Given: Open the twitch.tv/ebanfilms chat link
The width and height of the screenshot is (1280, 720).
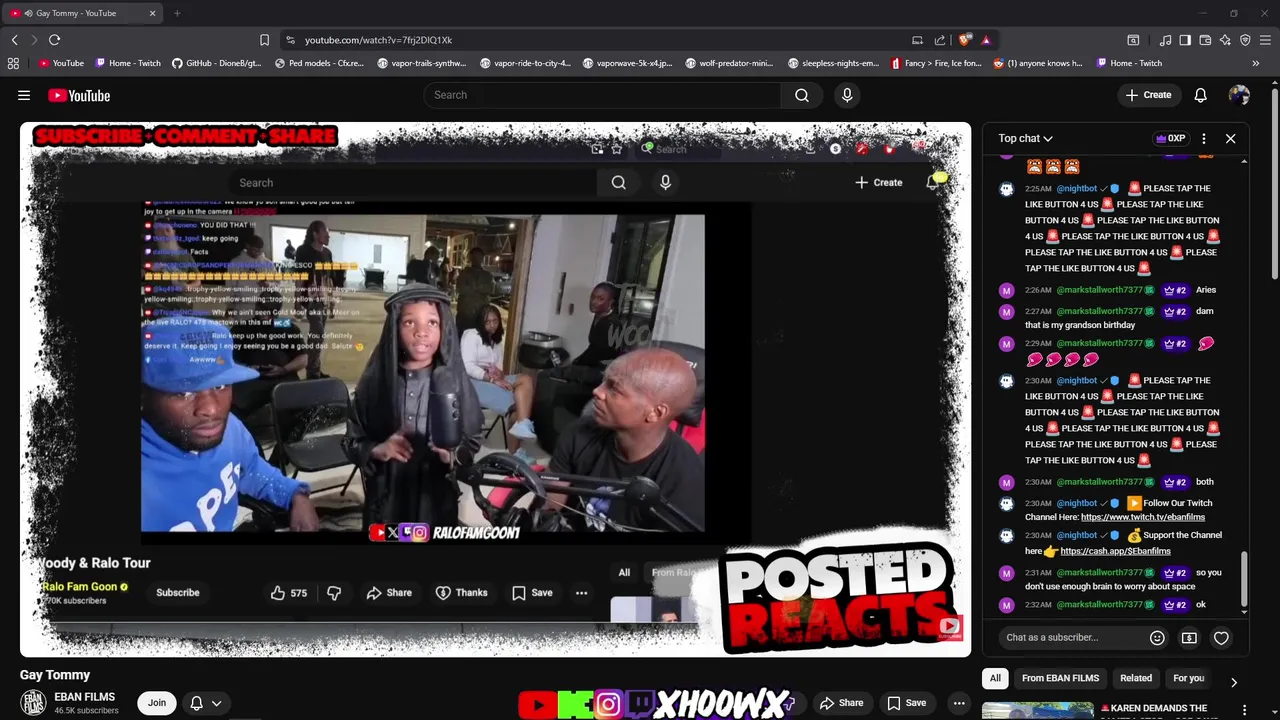Looking at the screenshot, I should 1143,517.
